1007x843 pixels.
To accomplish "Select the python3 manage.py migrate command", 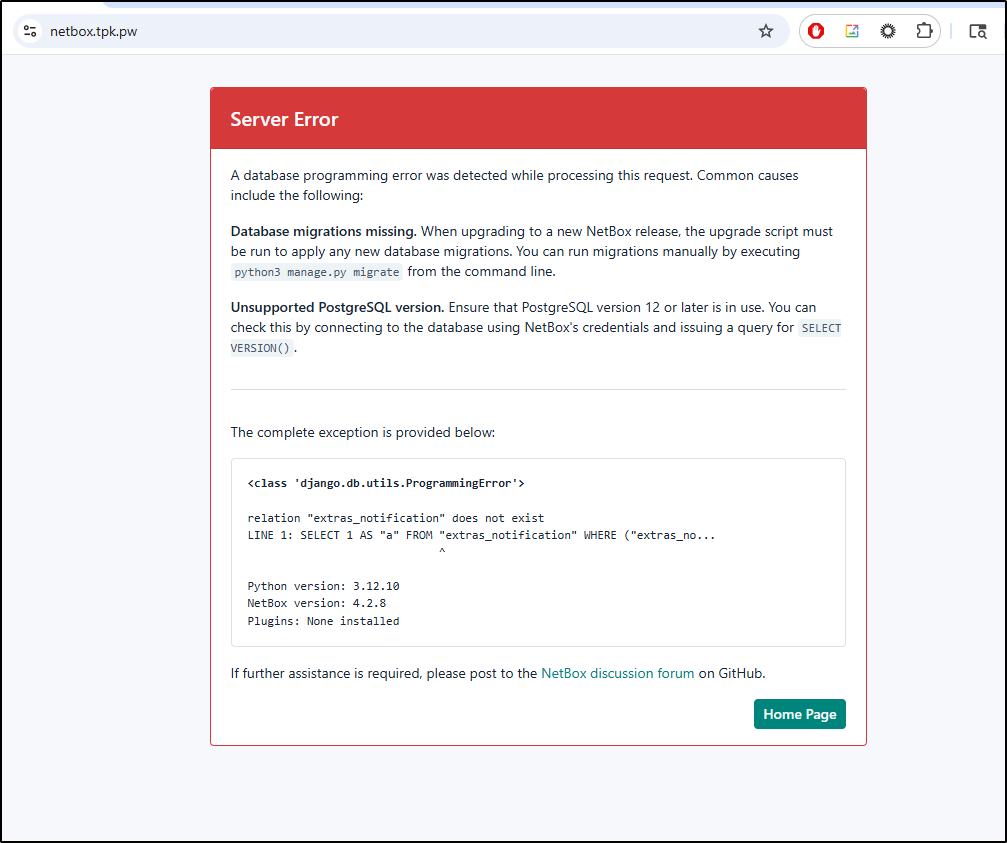I will point(317,272).
